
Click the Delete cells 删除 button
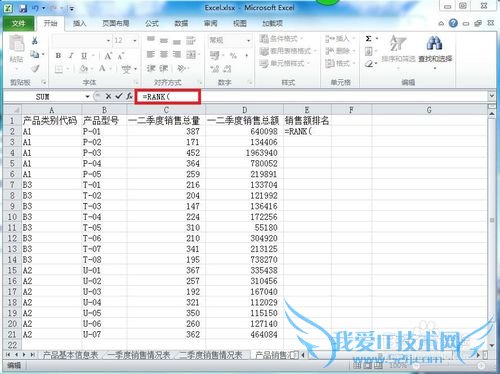[x=340, y=51]
